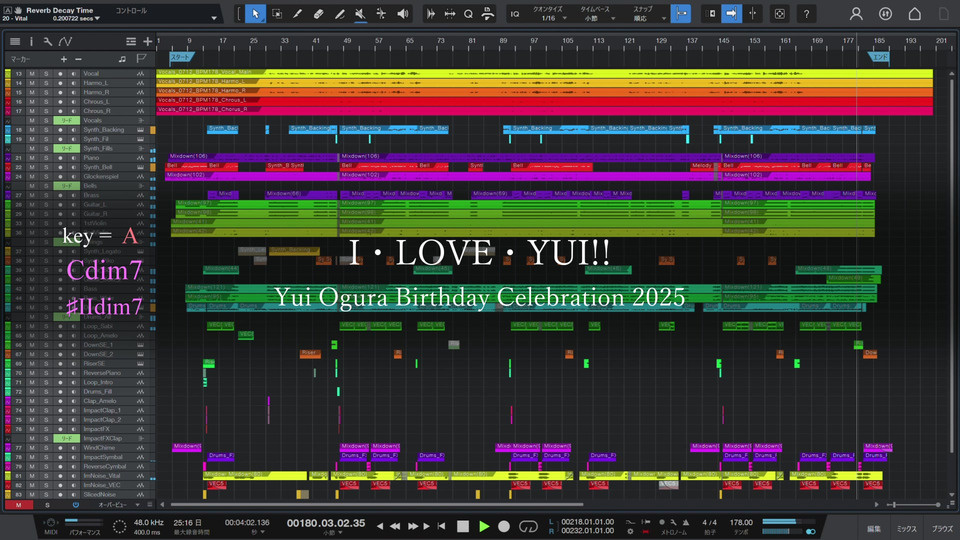Toggle Autoscroll arrow button
The height and width of the screenshot is (540, 960).
[731, 13]
